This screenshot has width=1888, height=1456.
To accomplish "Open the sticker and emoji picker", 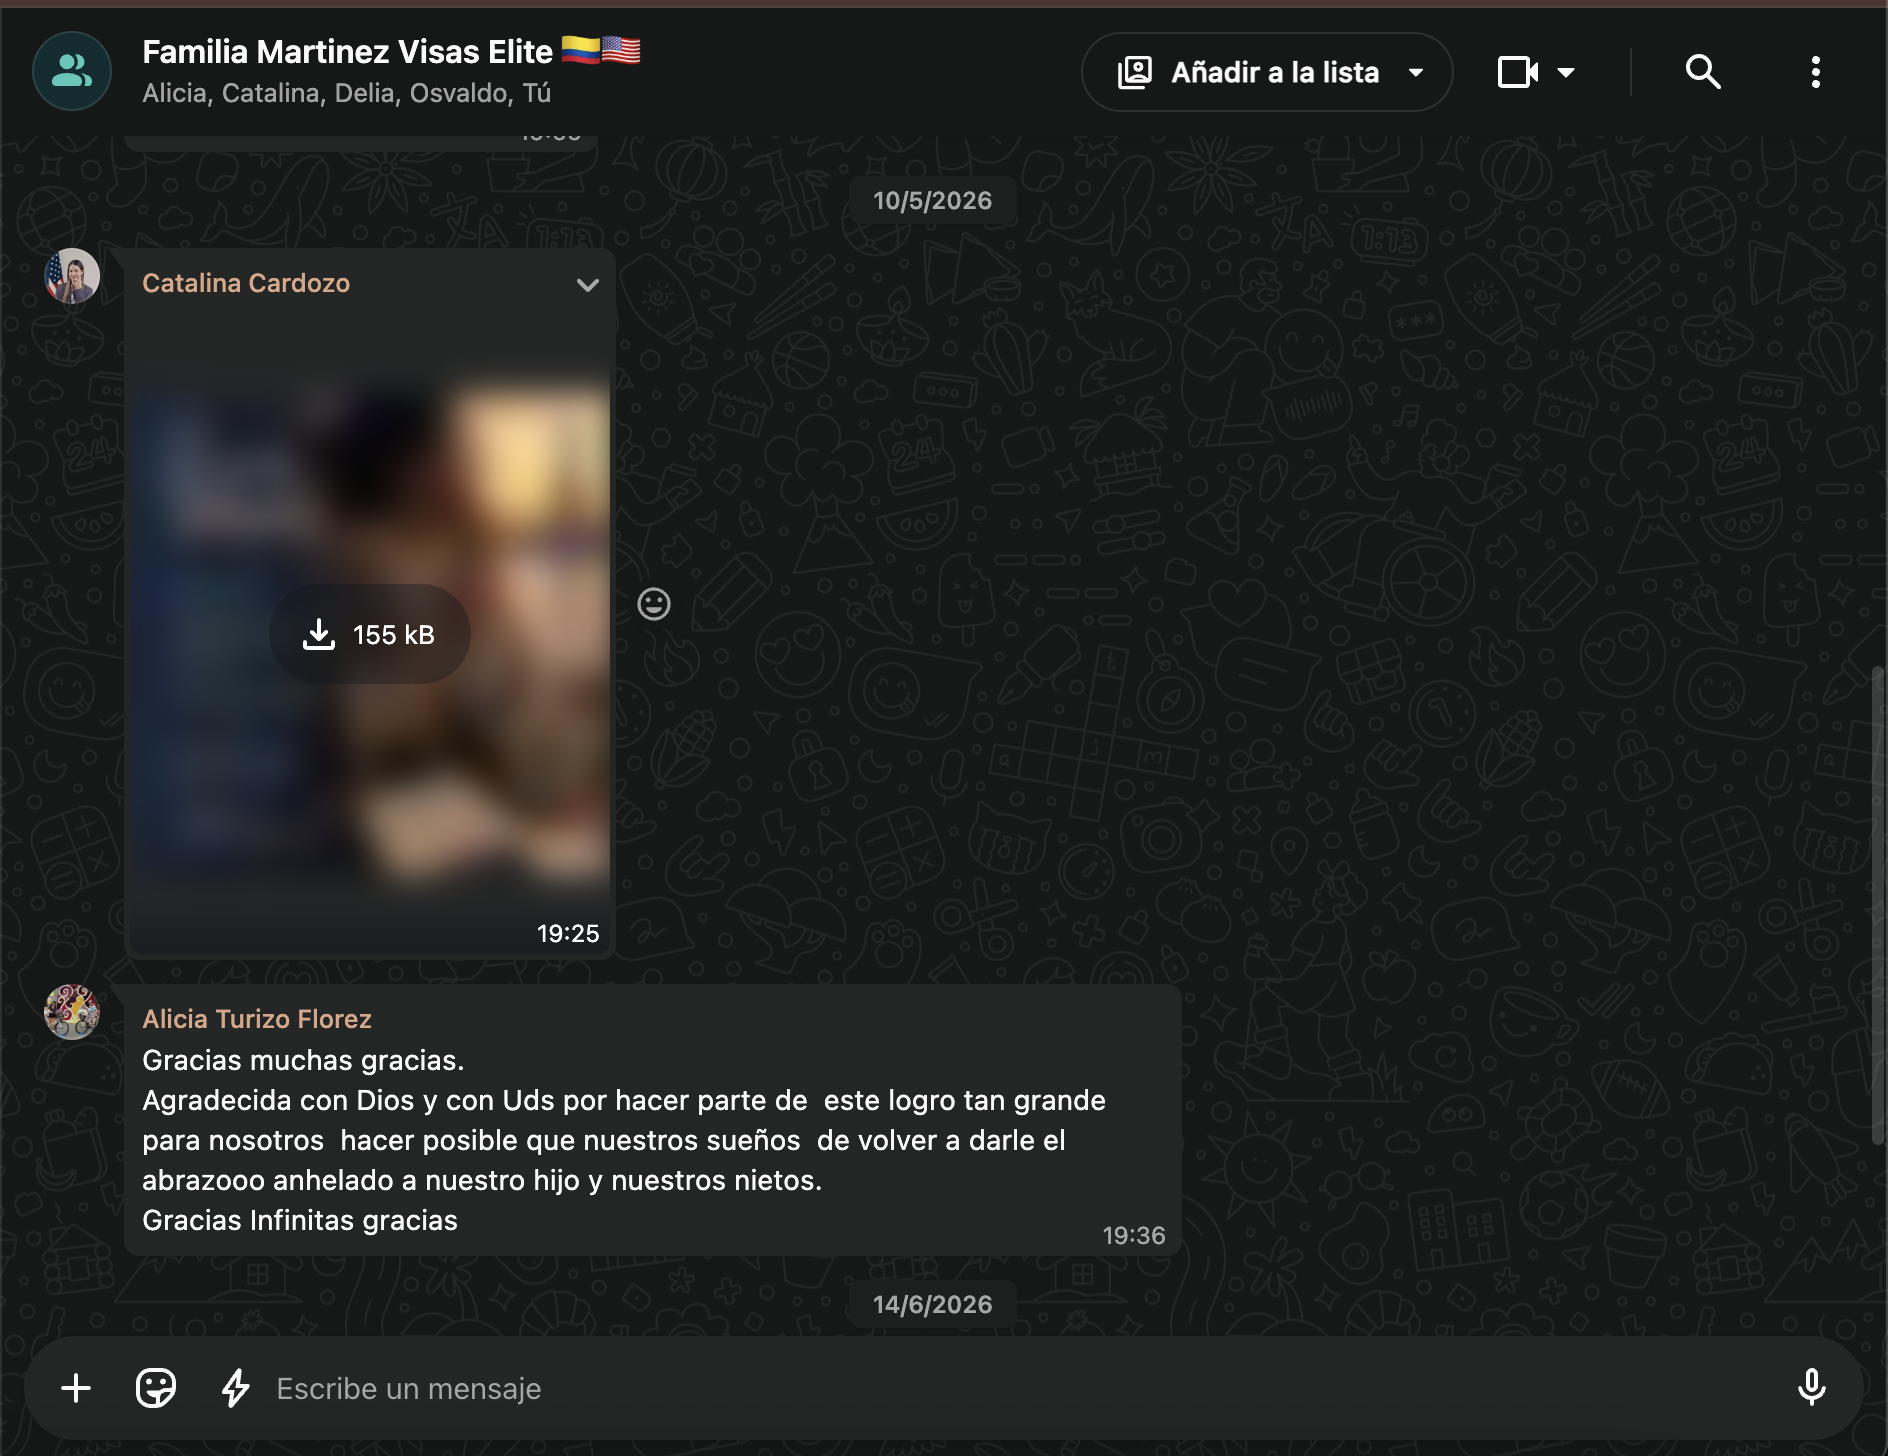I will pyautogui.click(x=156, y=1388).
